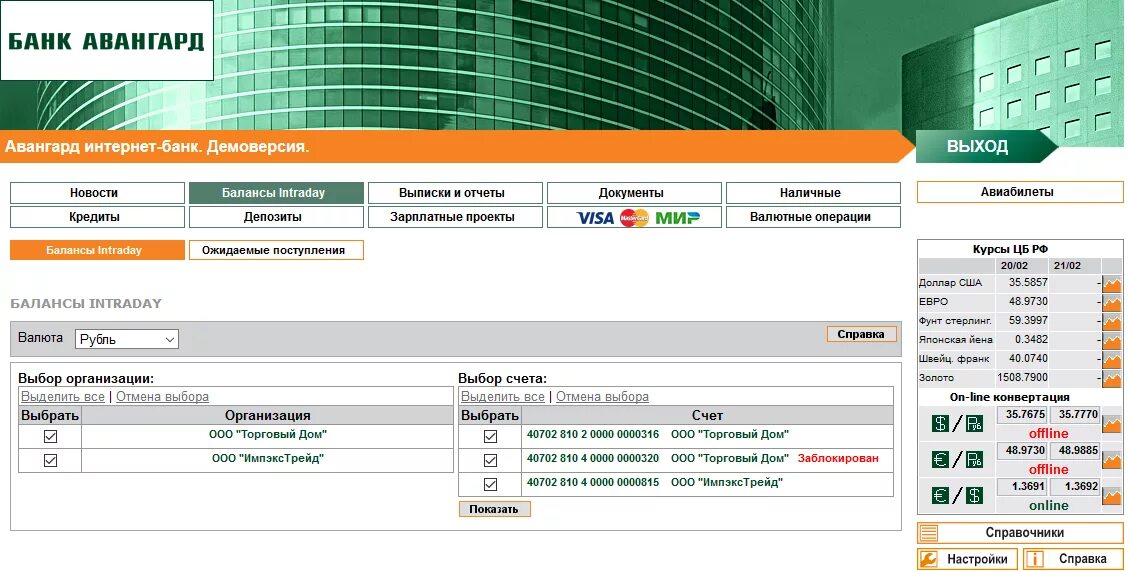Viewport: 1128px width, 571px height.
Task: Click Доллар США rate 35.5857
Action: pos(1027,283)
